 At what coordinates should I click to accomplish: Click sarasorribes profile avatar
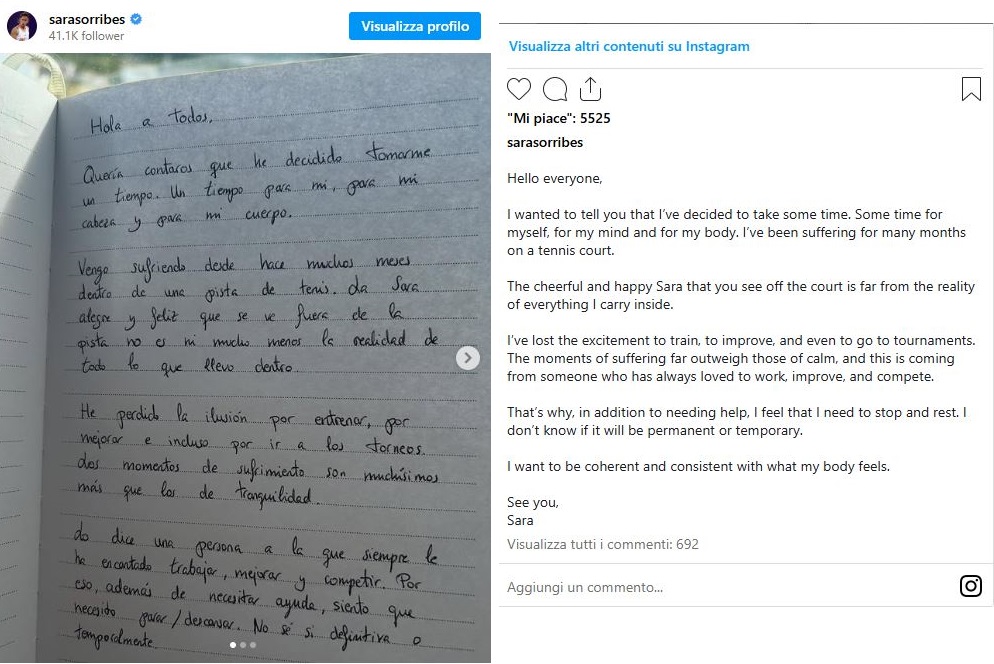(22, 27)
